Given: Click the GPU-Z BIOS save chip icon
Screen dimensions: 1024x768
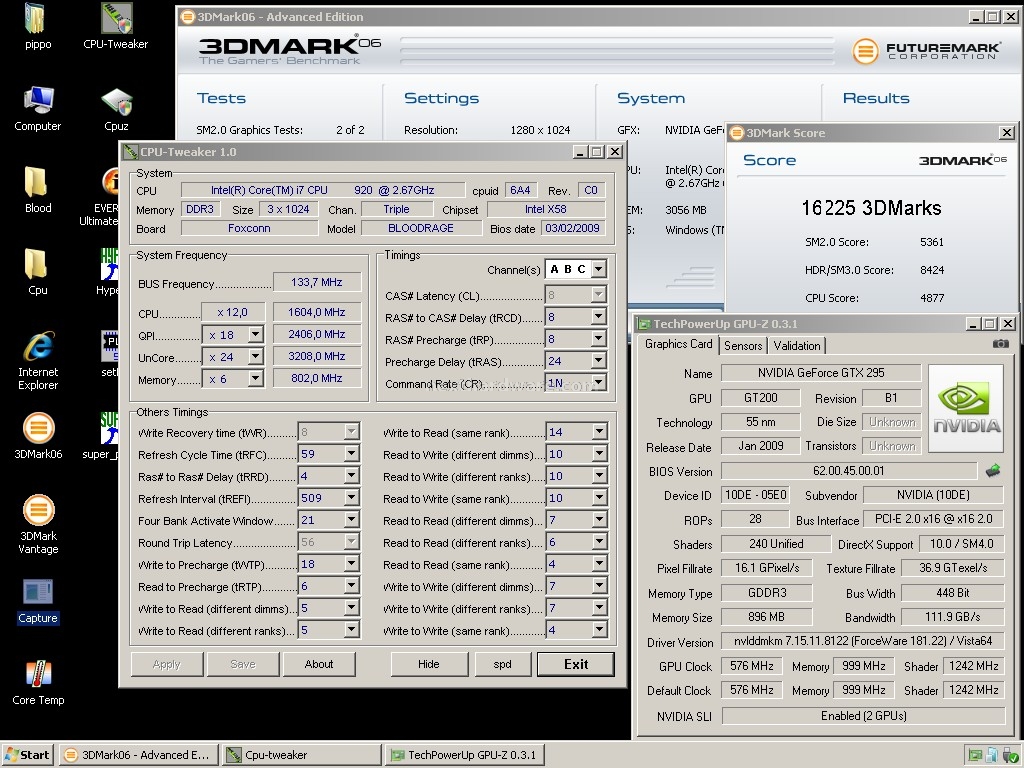Looking at the screenshot, I should [993, 470].
